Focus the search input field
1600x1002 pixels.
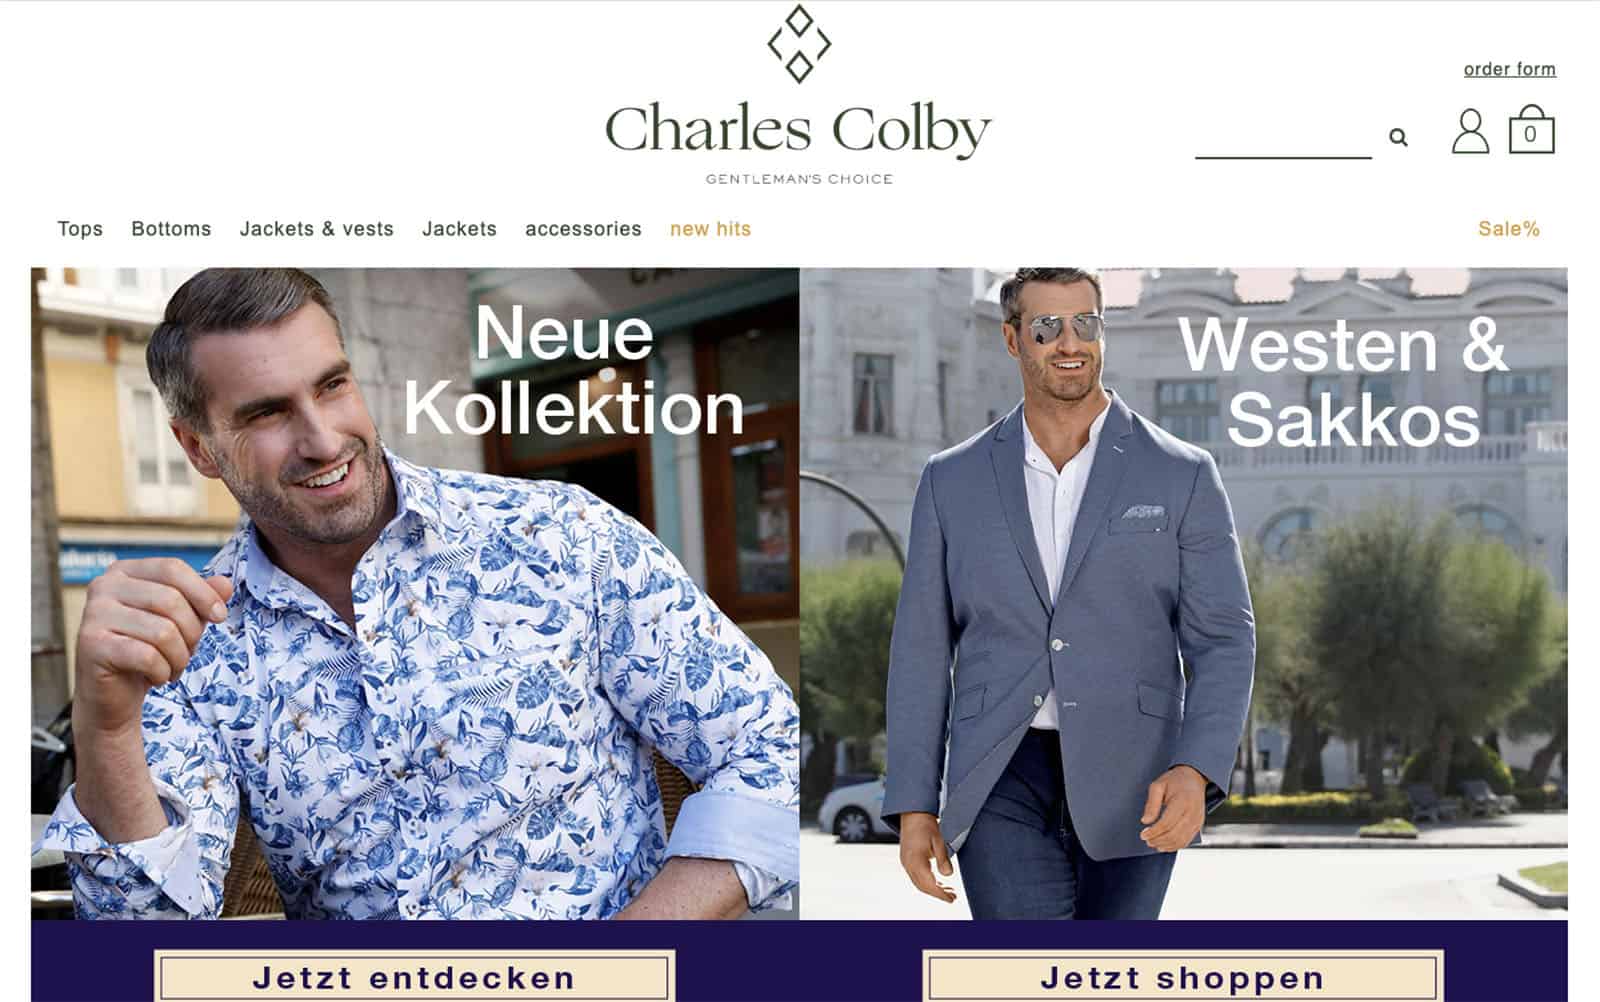point(1283,139)
